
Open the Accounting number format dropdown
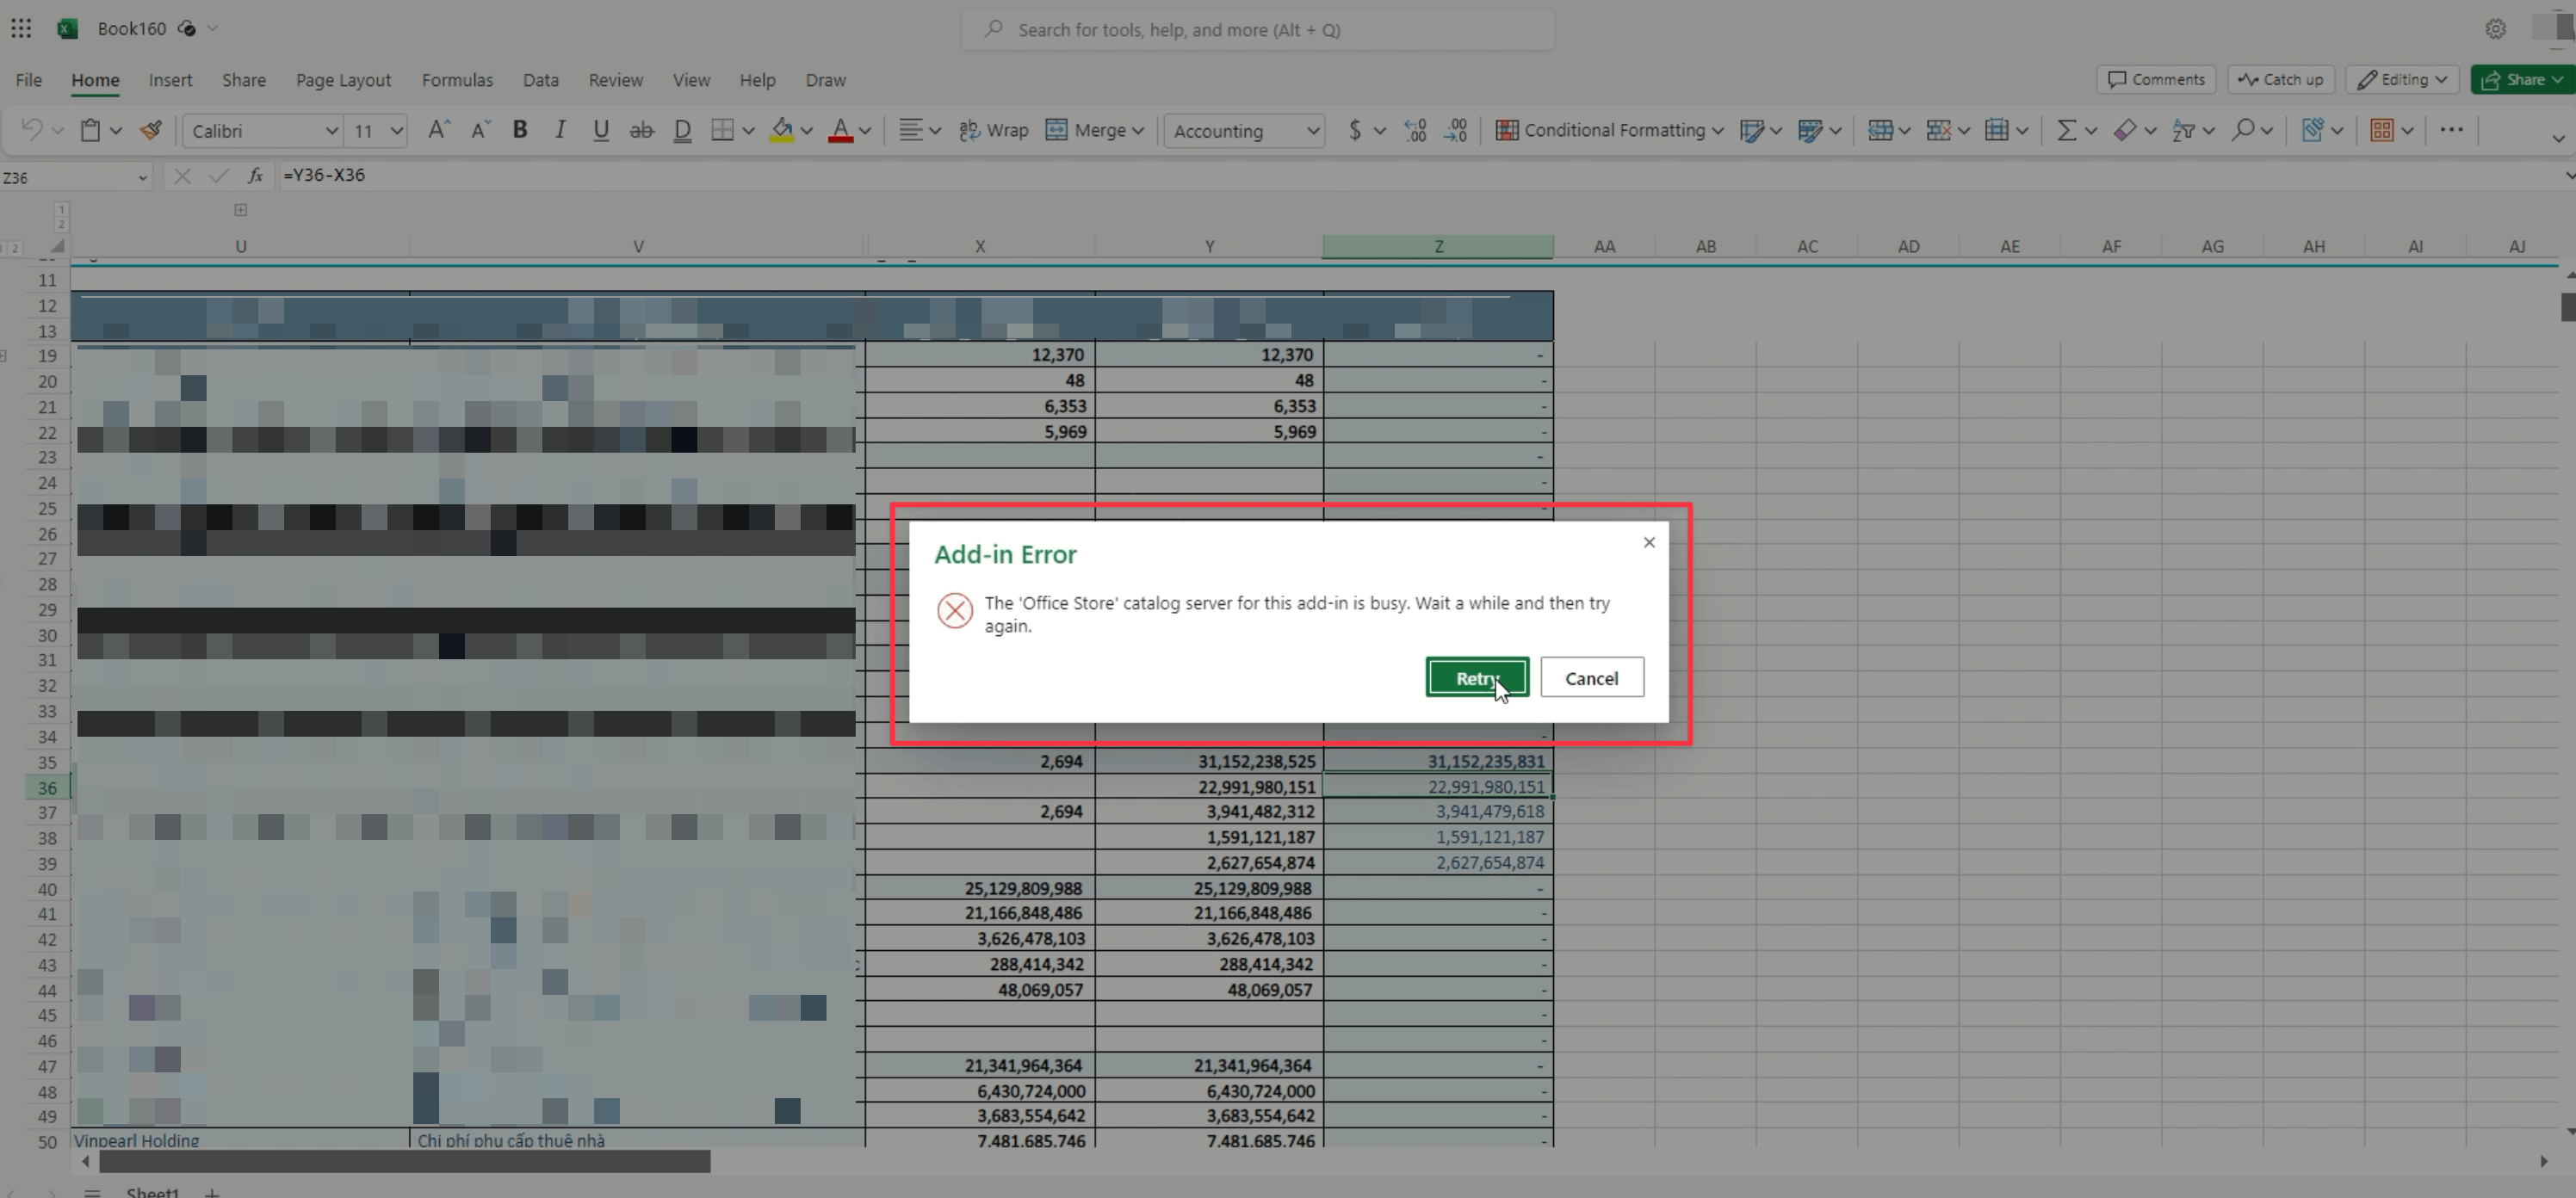(x=1243, y=131)
